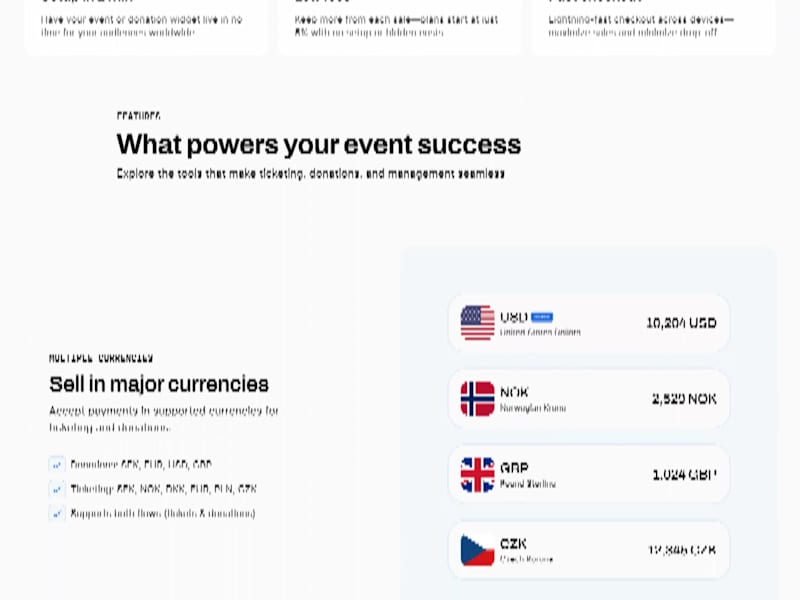
Task: Click the checkmark icon beside Ticketing currencies
Action: click(x=56, y=489)
